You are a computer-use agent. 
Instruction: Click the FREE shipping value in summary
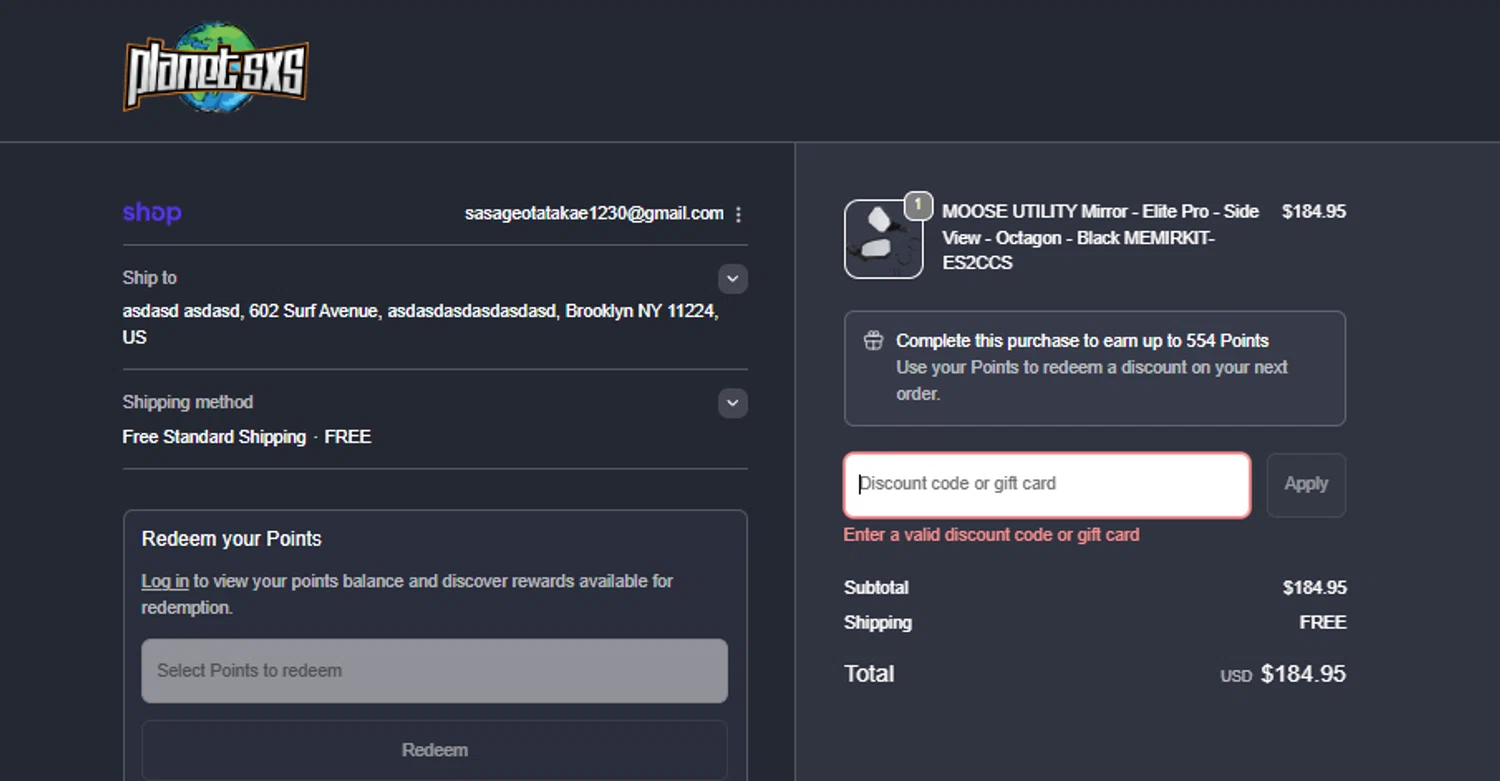tap(1322, 623)
